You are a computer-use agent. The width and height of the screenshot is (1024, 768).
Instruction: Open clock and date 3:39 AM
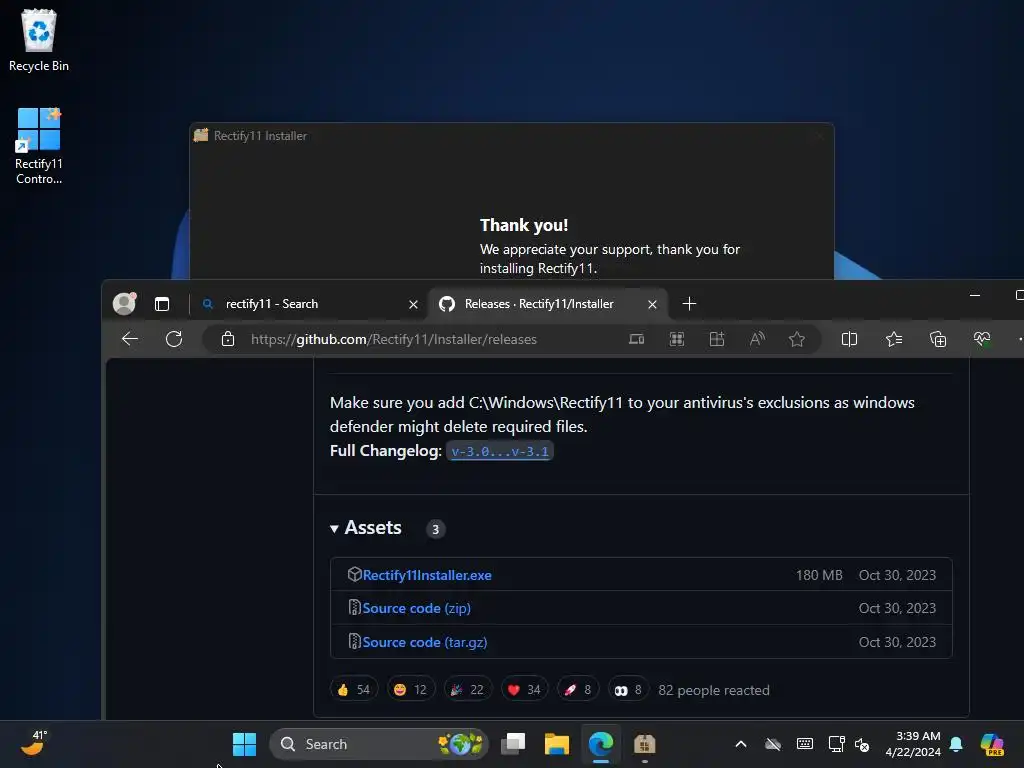[913, 744]
